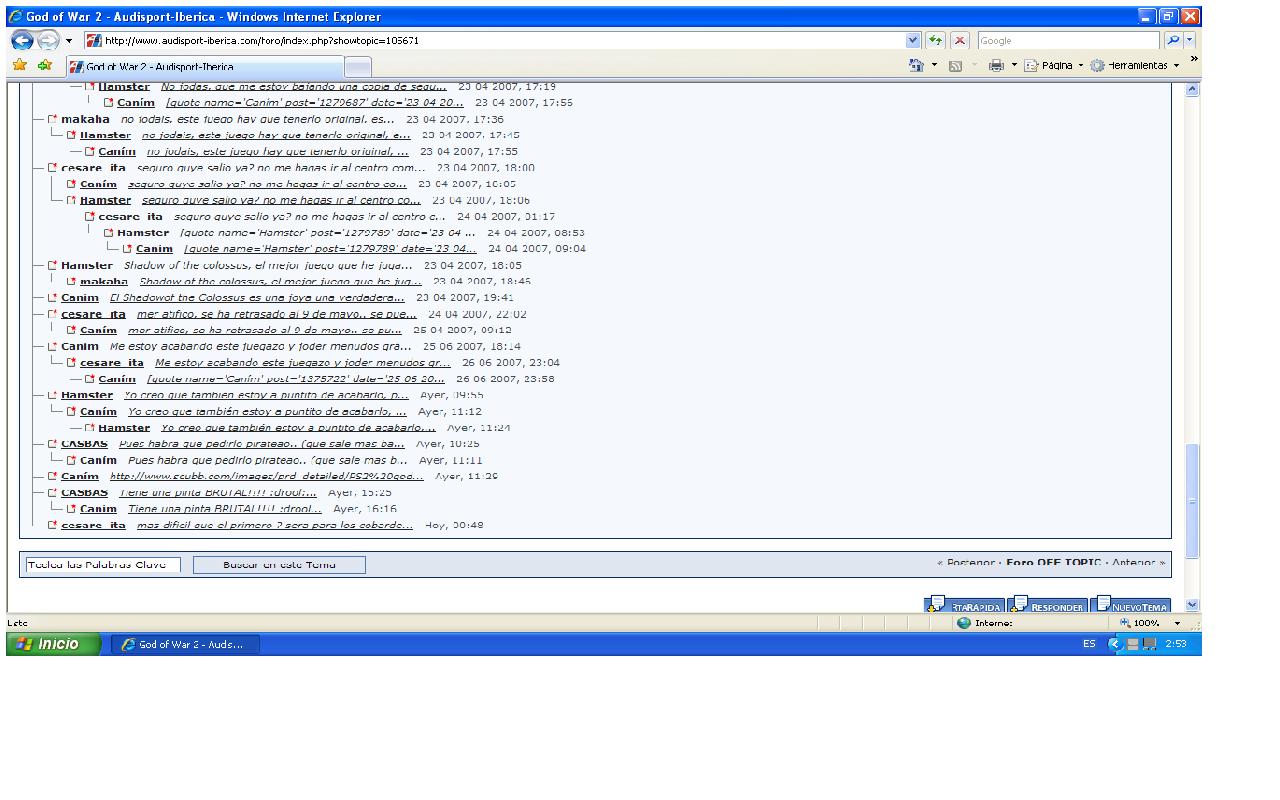Expand the address bar URL dropdown
Viewport: 1280px width, 800px height.
coord(913,41)
